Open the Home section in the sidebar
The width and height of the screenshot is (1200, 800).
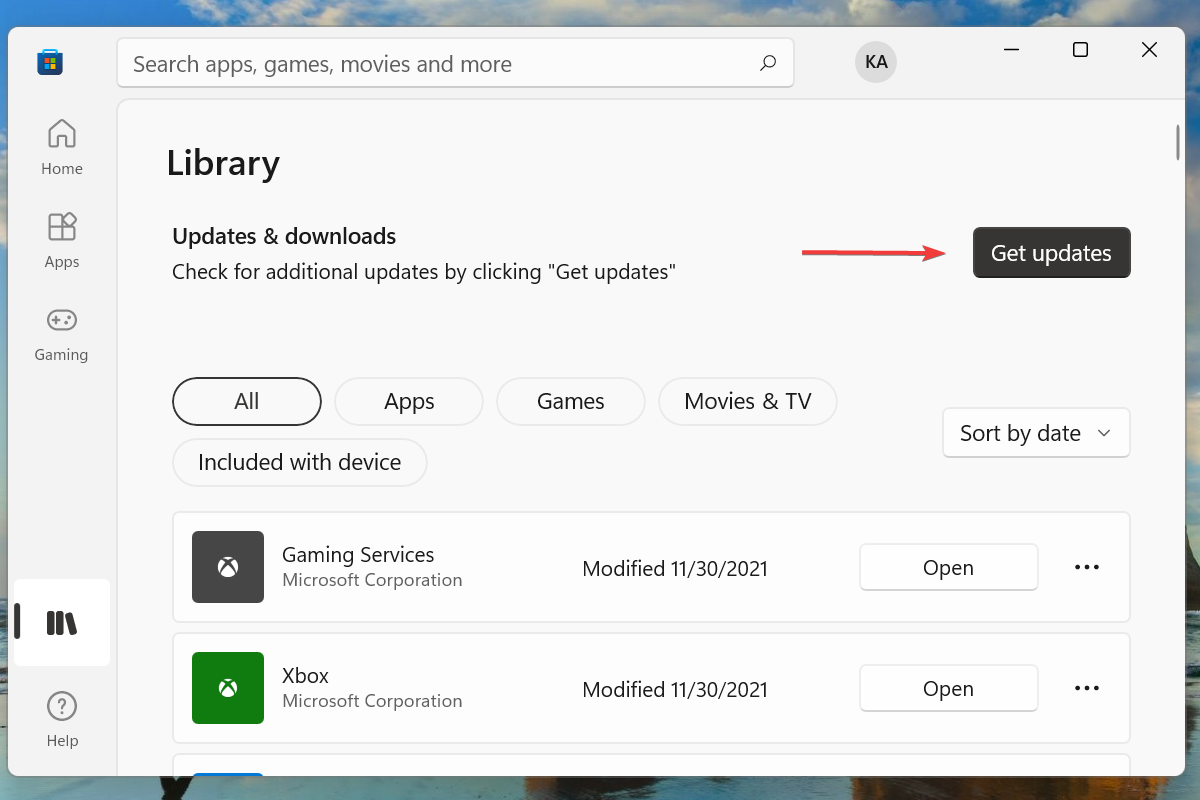coord(61,146)
